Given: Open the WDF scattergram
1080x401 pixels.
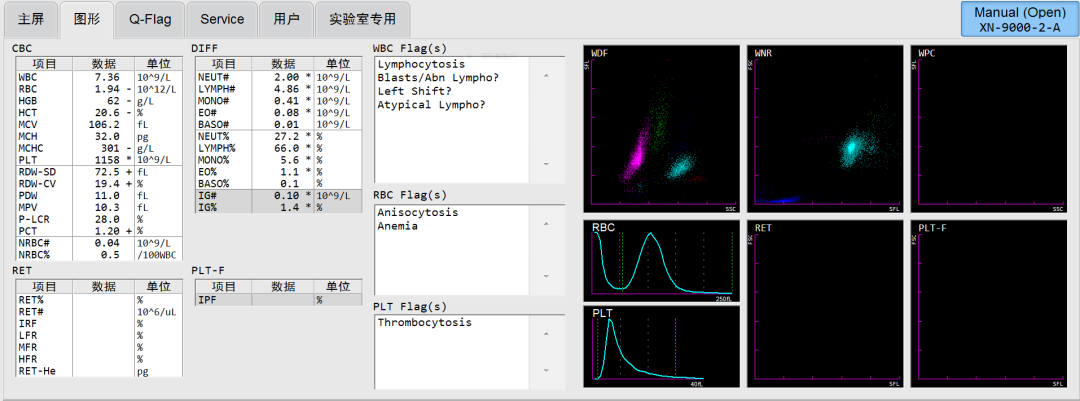Looking at the screenshot, I should pos(661,127).
